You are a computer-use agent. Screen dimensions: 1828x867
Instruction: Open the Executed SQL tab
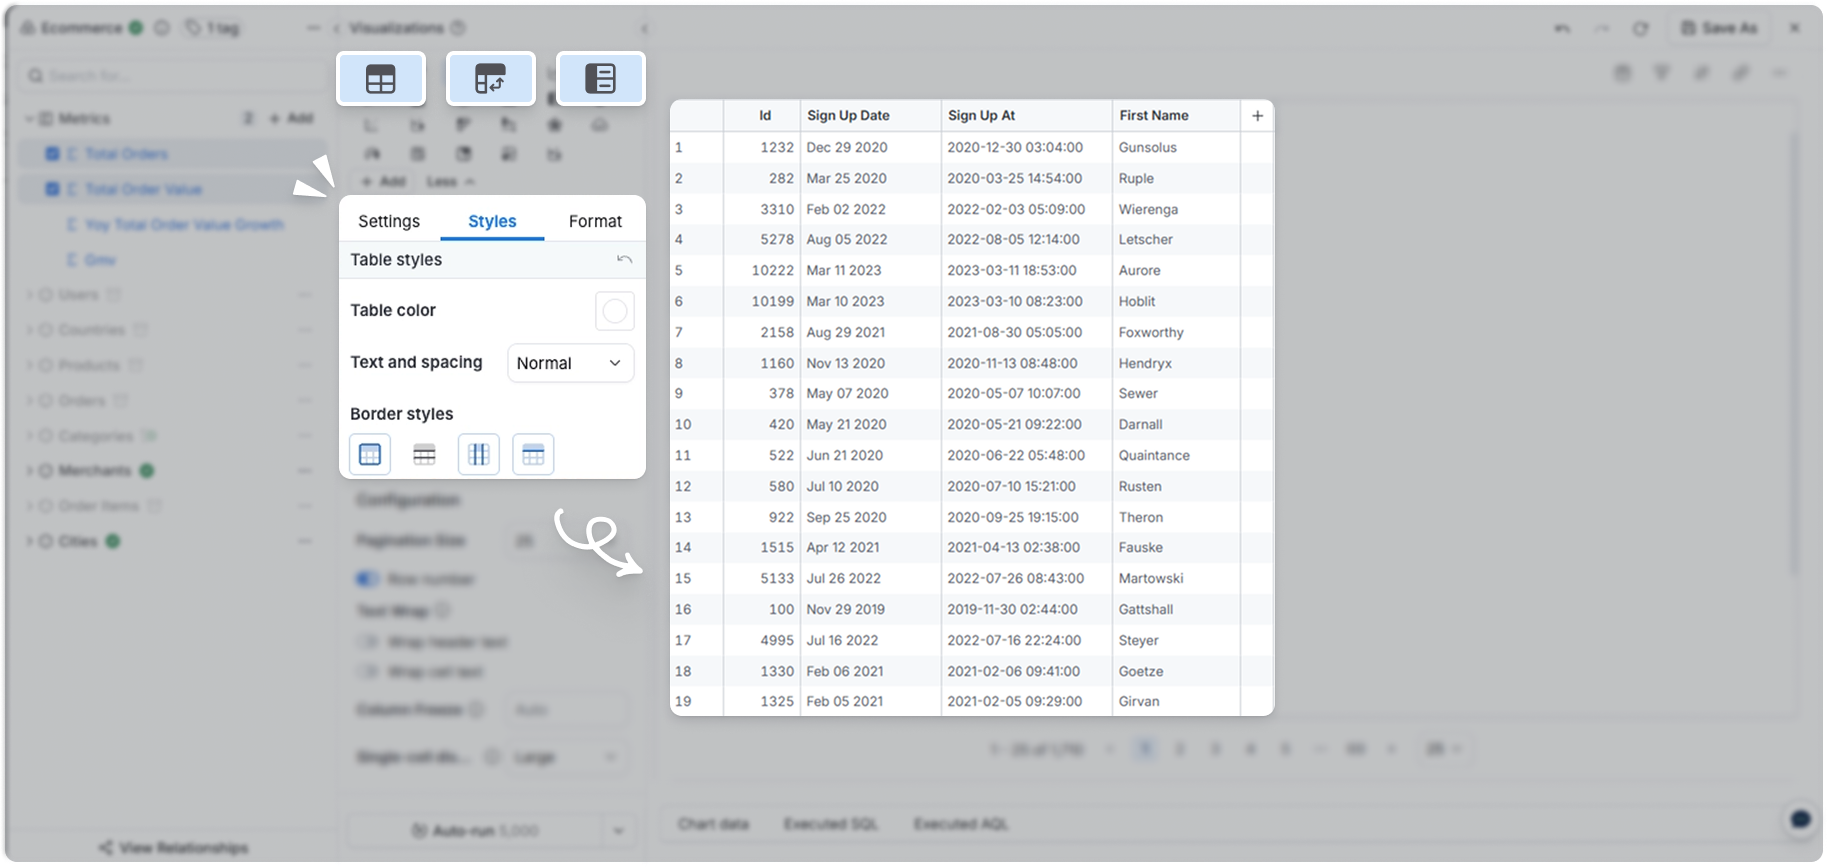(x=830, y=824)
